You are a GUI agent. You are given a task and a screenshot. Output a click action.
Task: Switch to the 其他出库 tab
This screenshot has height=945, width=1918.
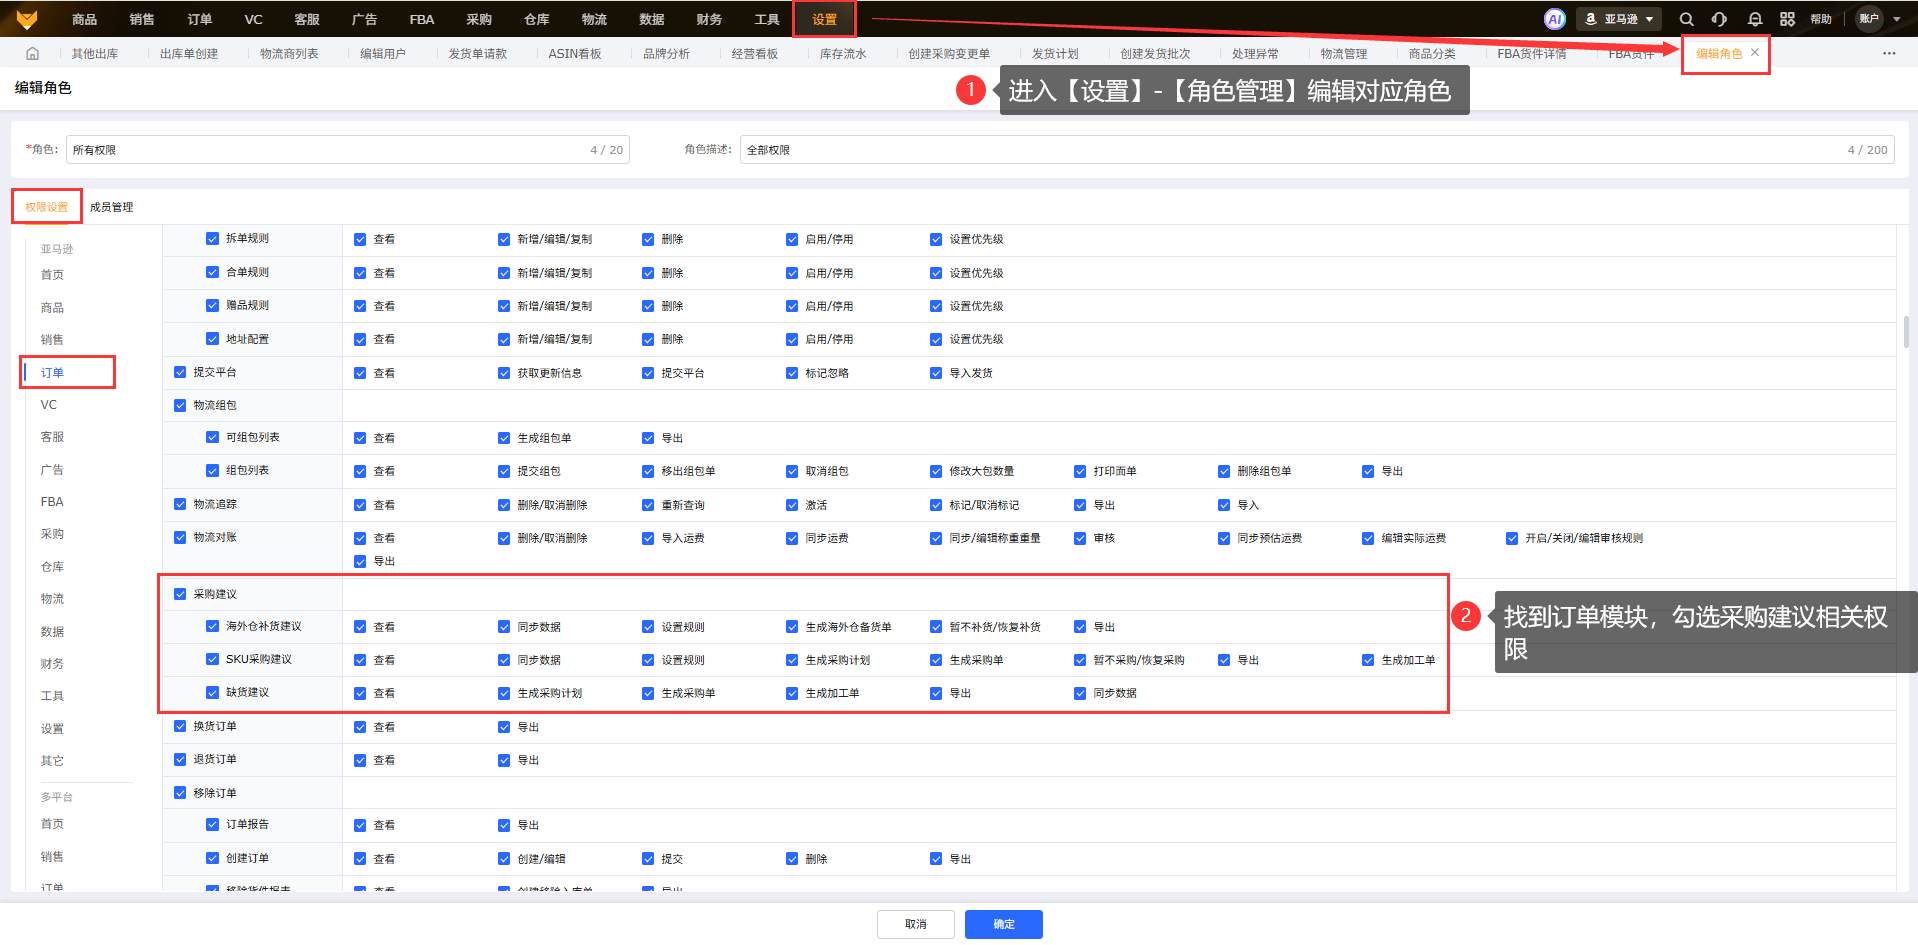pos(95,54)
